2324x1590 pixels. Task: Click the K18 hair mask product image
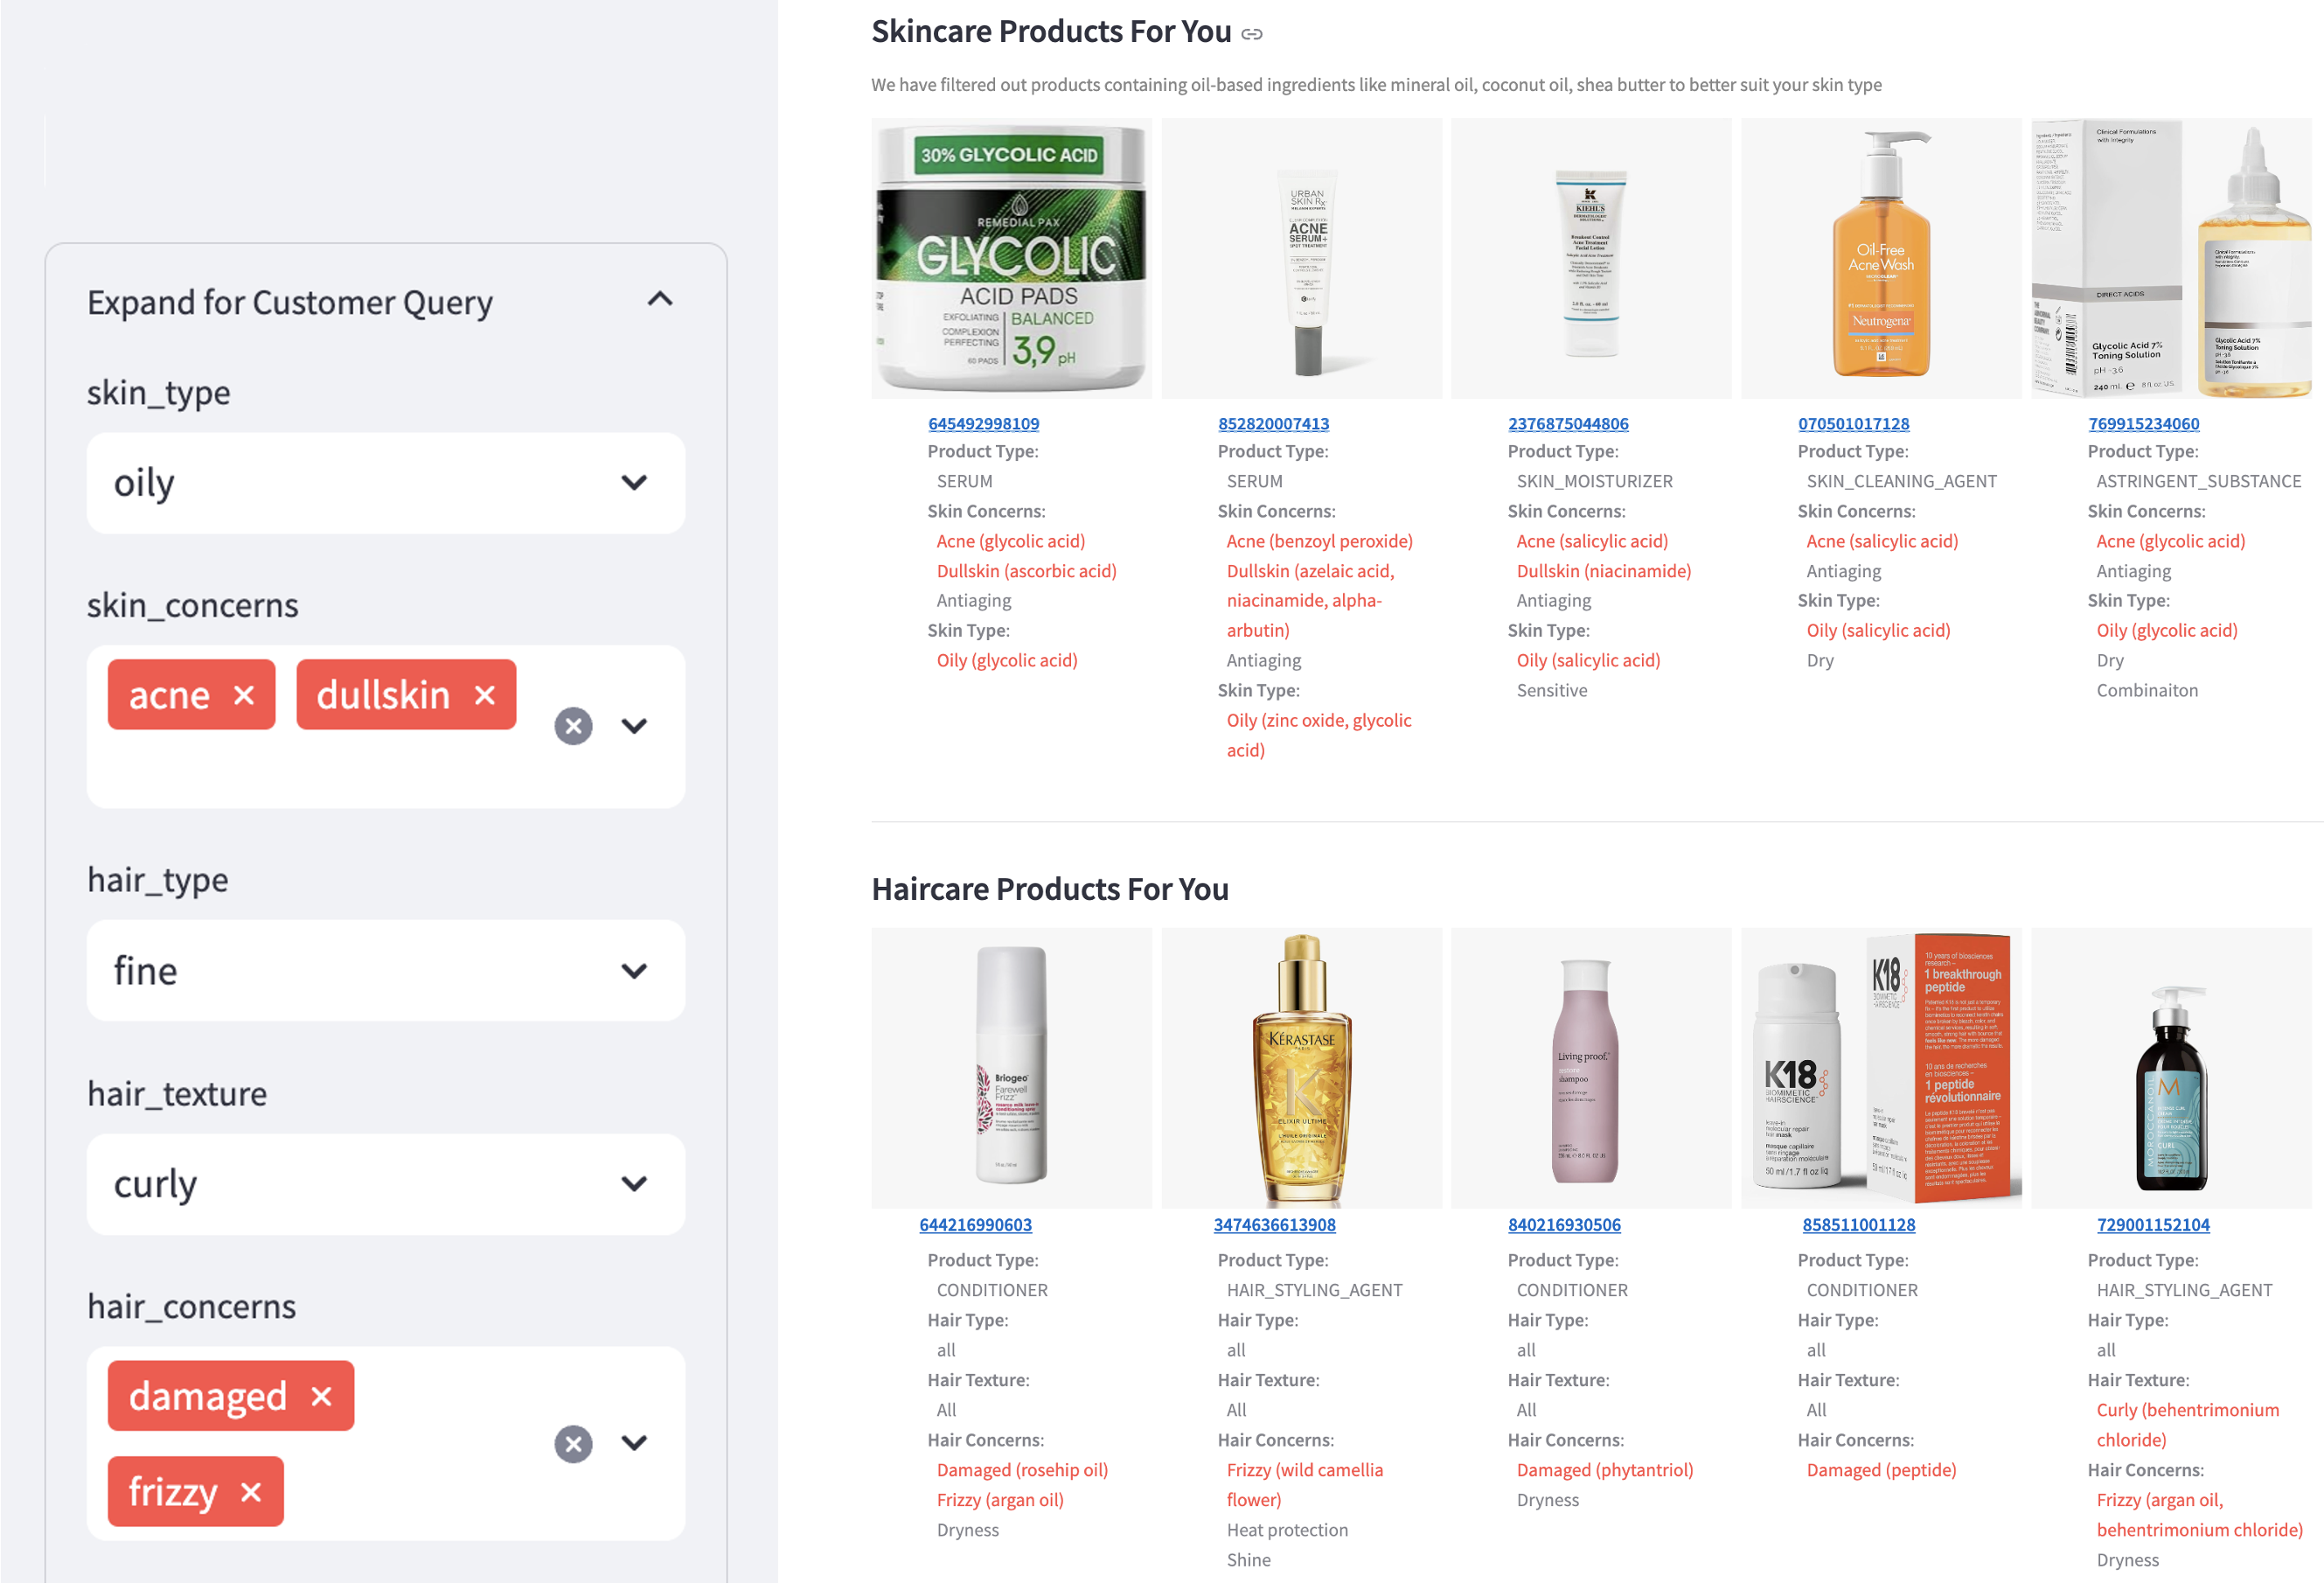(1880, 1068)
